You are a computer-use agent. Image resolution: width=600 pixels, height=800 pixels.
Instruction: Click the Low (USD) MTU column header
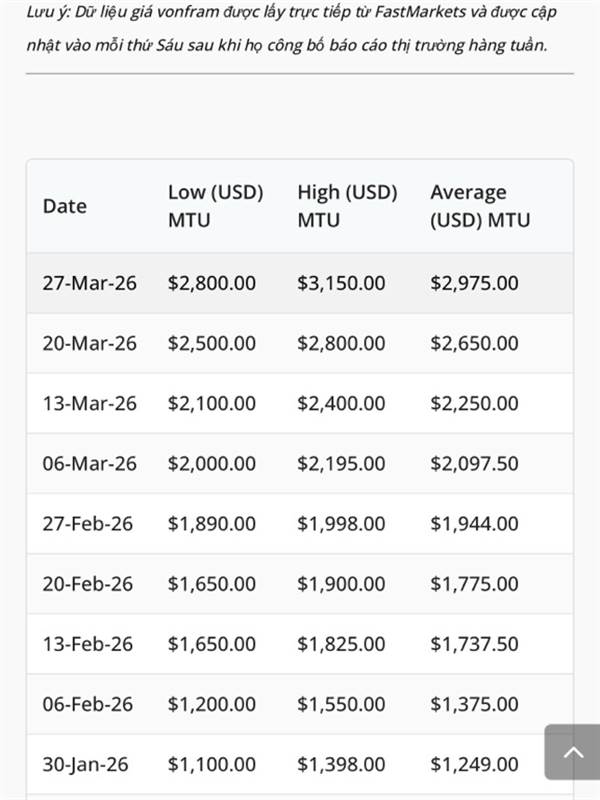pos(215,206)
